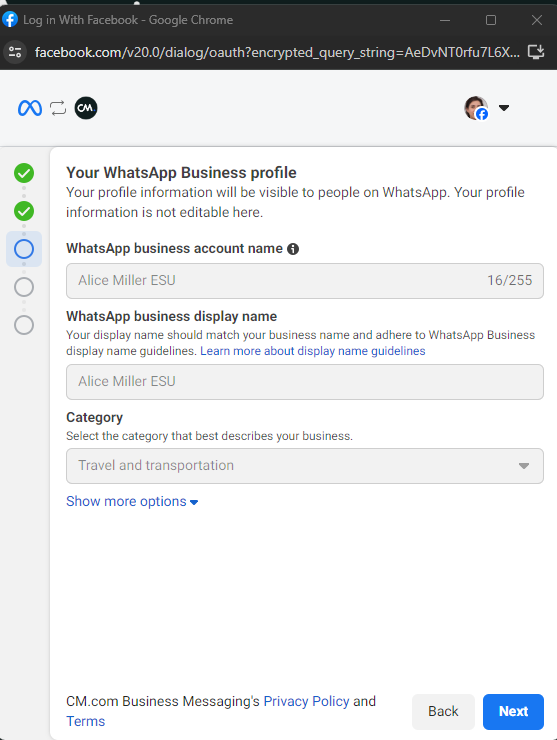557x740 pixels.
Task: Click the sync arrows icon between logos
Action: [58, 108]
